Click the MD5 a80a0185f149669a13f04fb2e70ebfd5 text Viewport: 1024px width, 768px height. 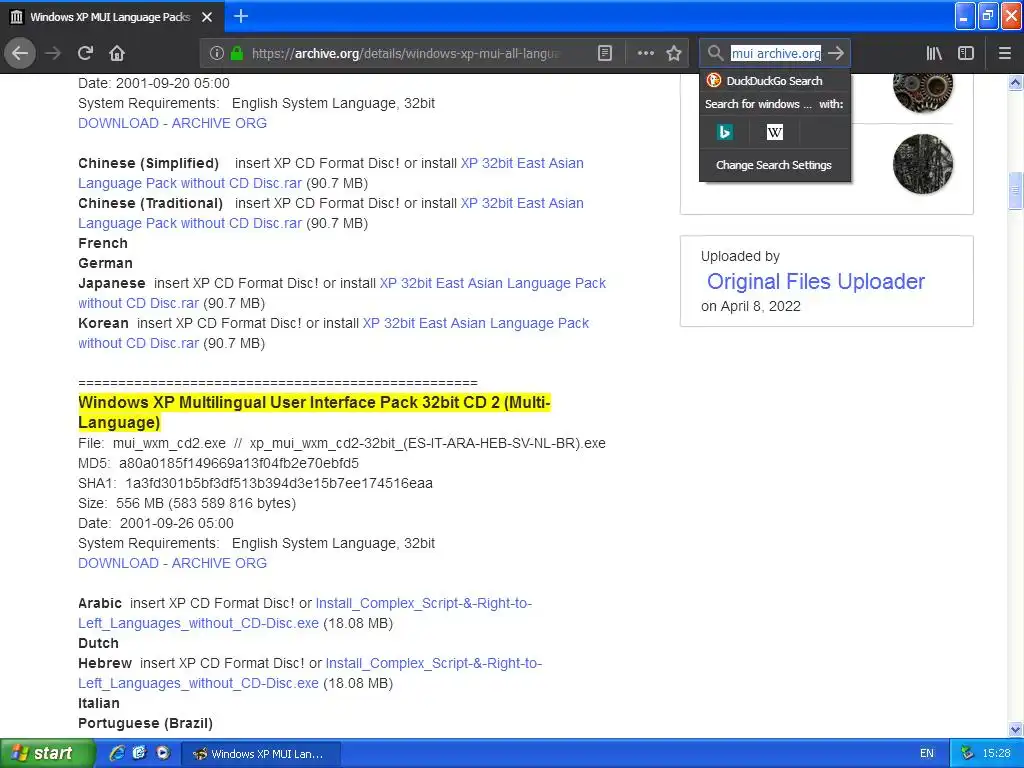click(218, 464)
